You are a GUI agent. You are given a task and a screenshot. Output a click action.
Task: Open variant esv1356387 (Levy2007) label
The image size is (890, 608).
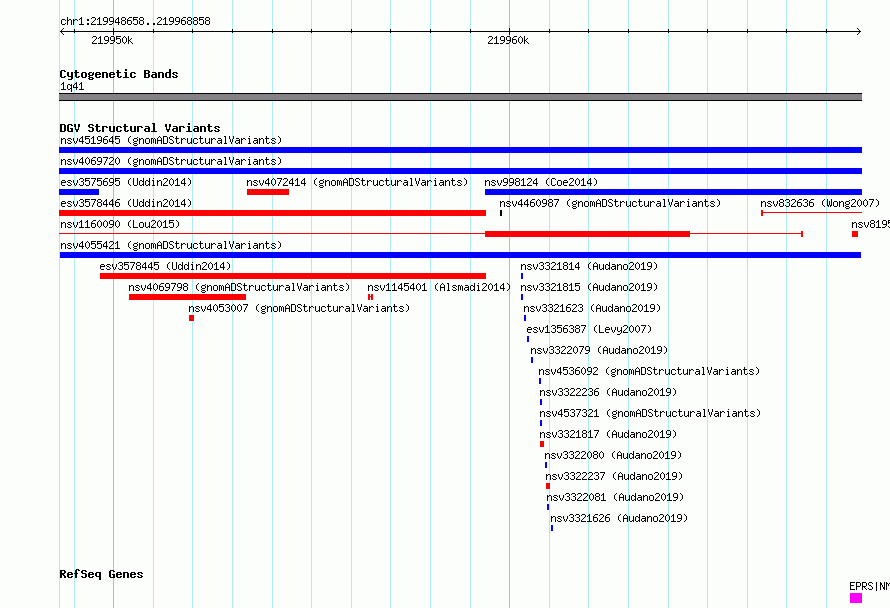(589, 329)
